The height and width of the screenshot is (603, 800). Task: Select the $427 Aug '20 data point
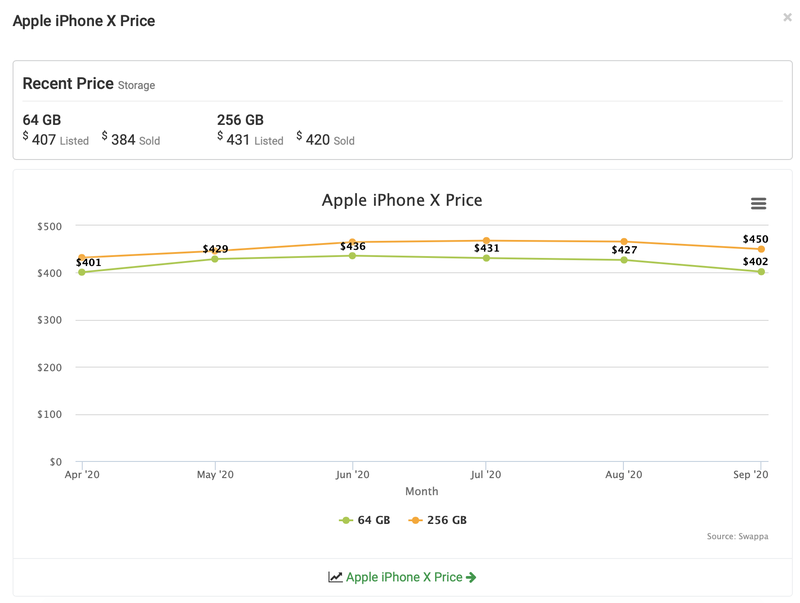(623, 260)
